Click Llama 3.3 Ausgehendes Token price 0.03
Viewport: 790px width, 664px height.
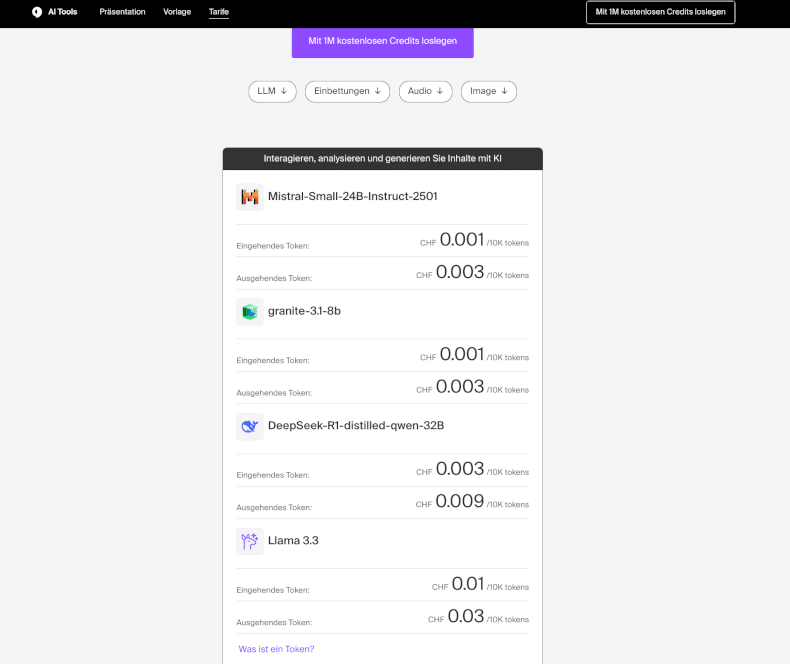[466, 616]
